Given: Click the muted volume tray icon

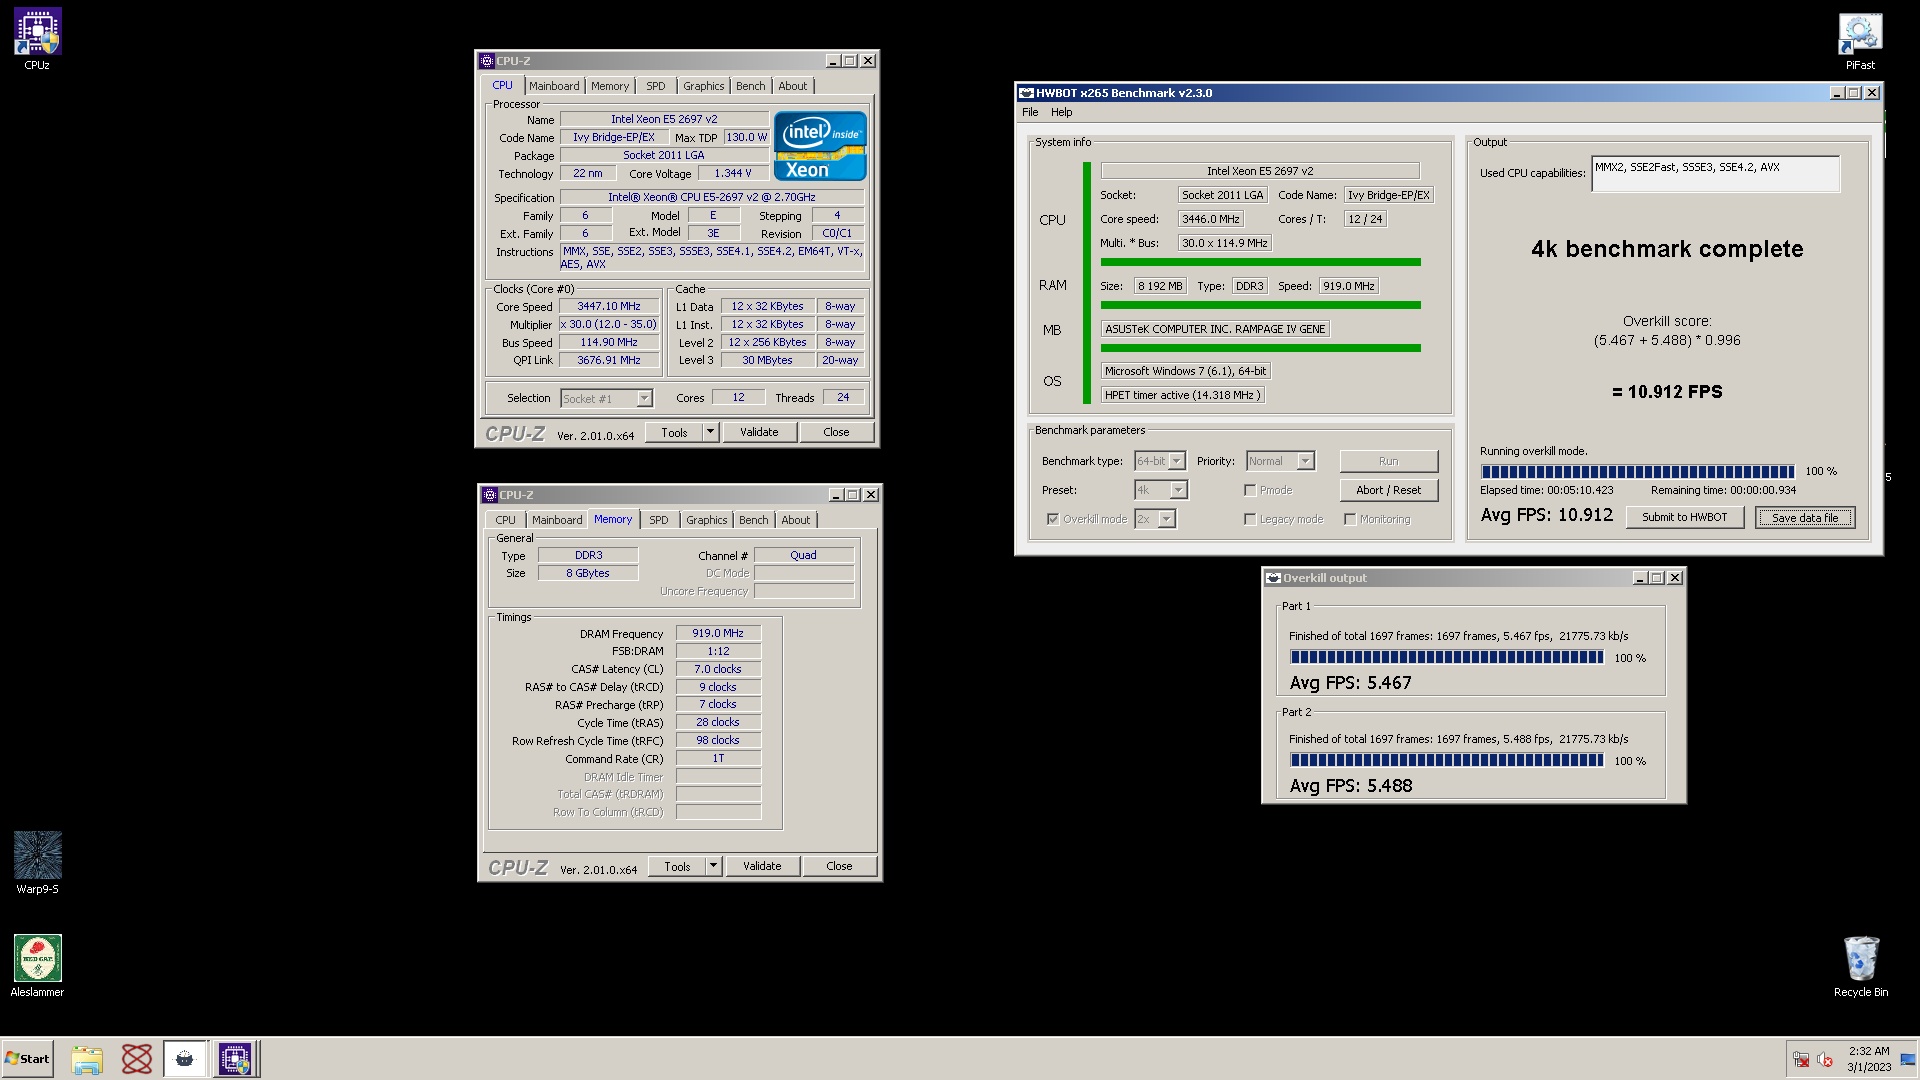Looking at the screenshot, I should pyautogui.click(x=1825, y=1059).
